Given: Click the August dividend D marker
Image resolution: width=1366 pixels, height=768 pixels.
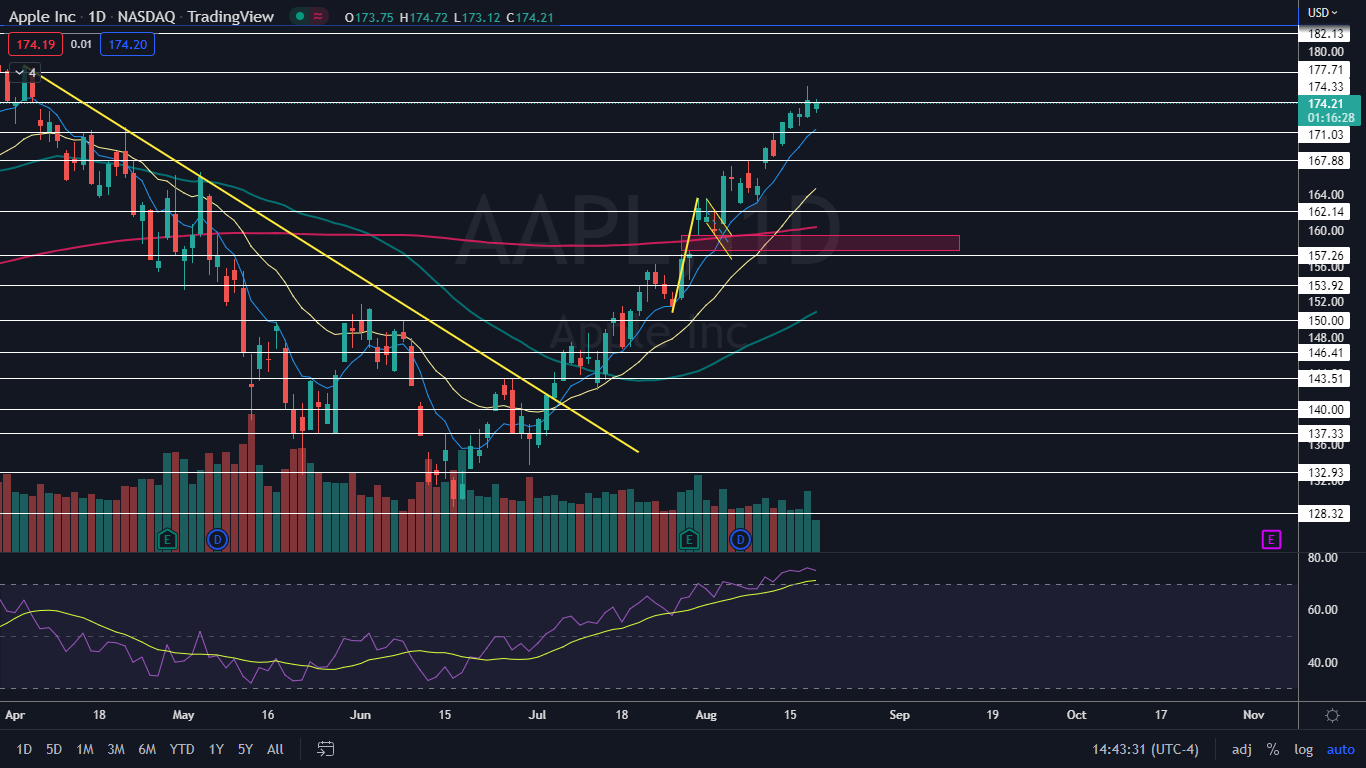Looking at the screenshot, I should coord(740,540).
